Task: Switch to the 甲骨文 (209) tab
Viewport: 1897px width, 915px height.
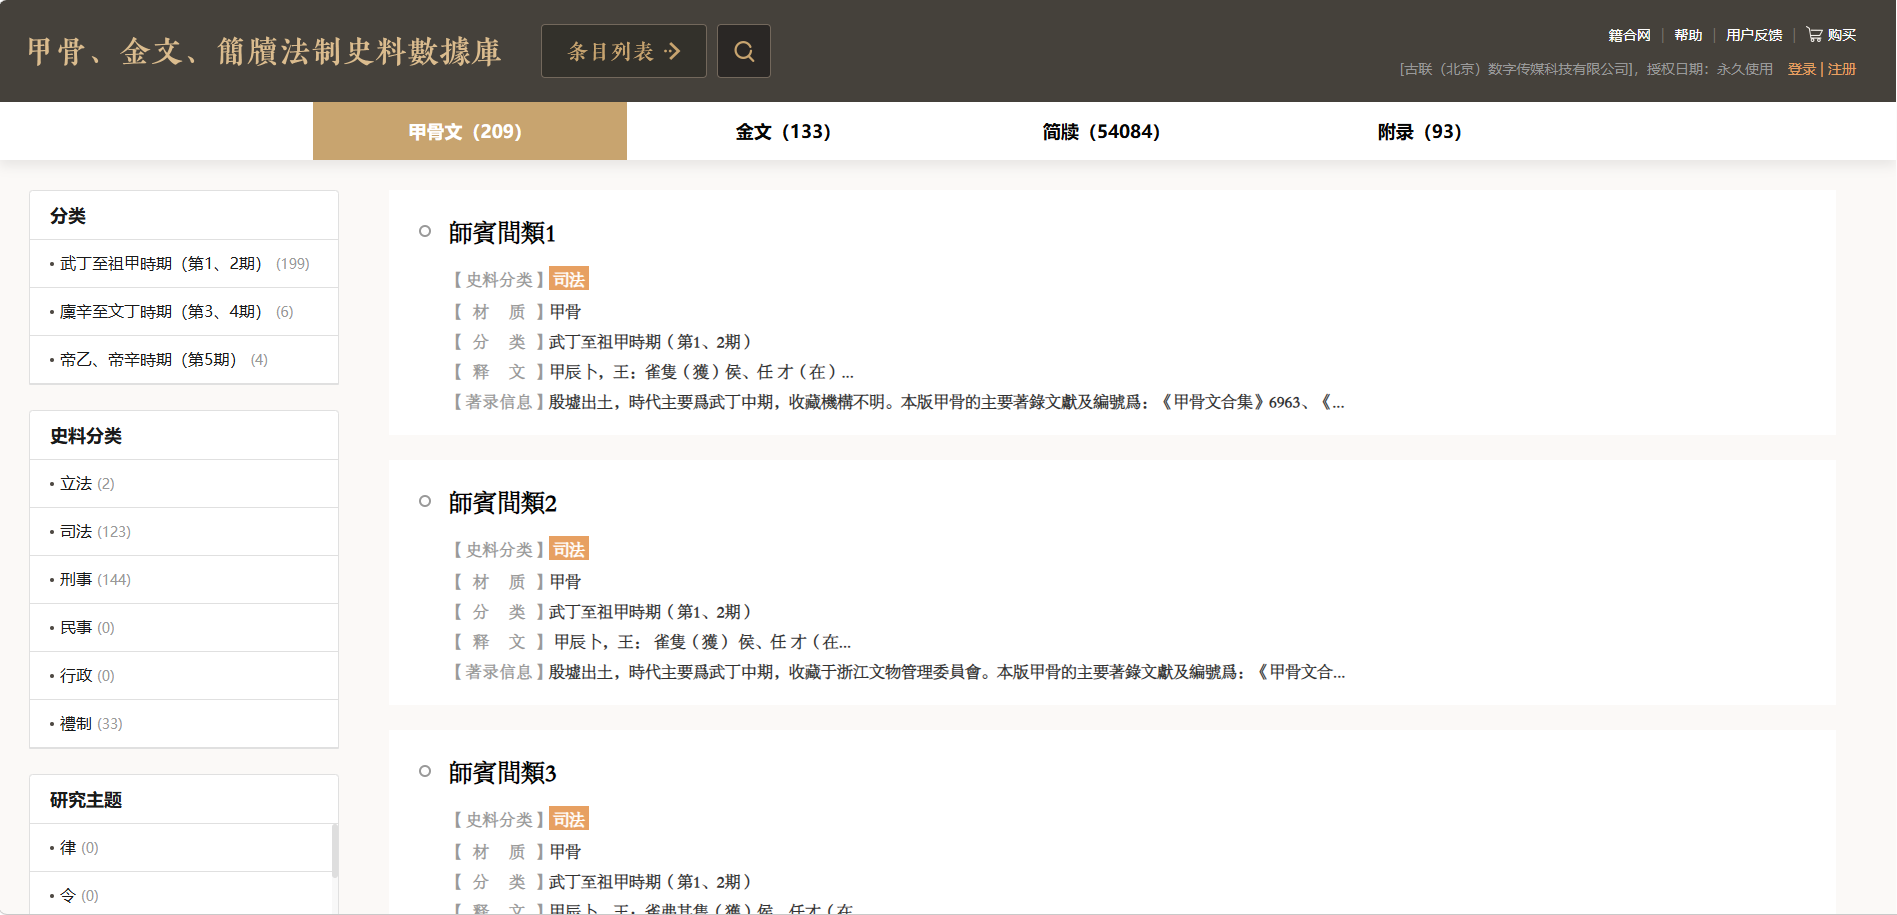Action: pyautogui.click(x=470, y=131)
